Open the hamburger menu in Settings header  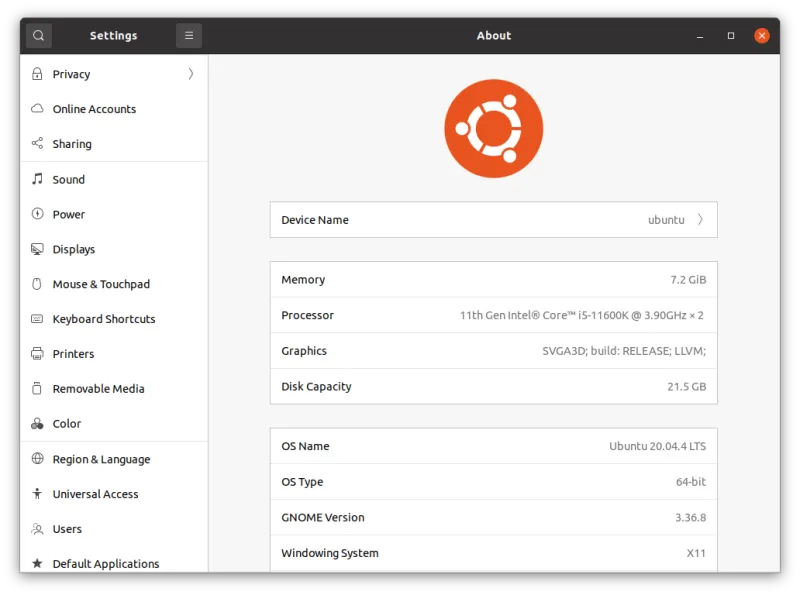coord(188,36)
